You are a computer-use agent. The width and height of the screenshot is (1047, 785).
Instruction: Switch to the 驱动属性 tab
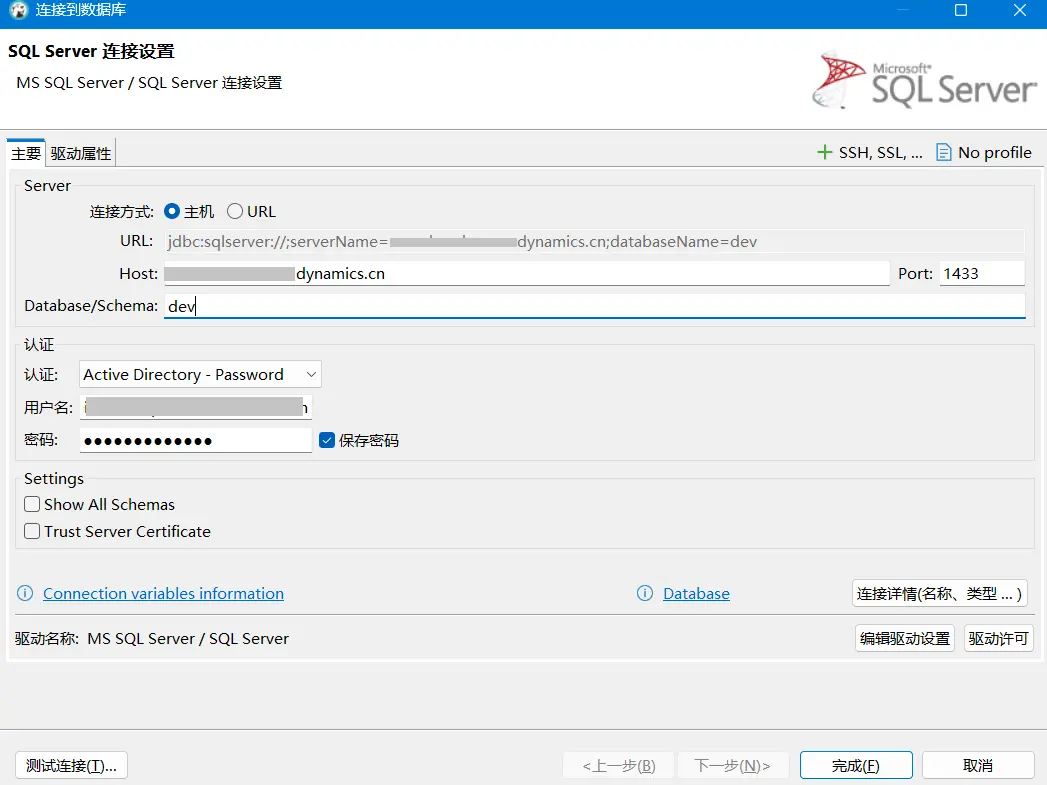[x=81, y=154]
